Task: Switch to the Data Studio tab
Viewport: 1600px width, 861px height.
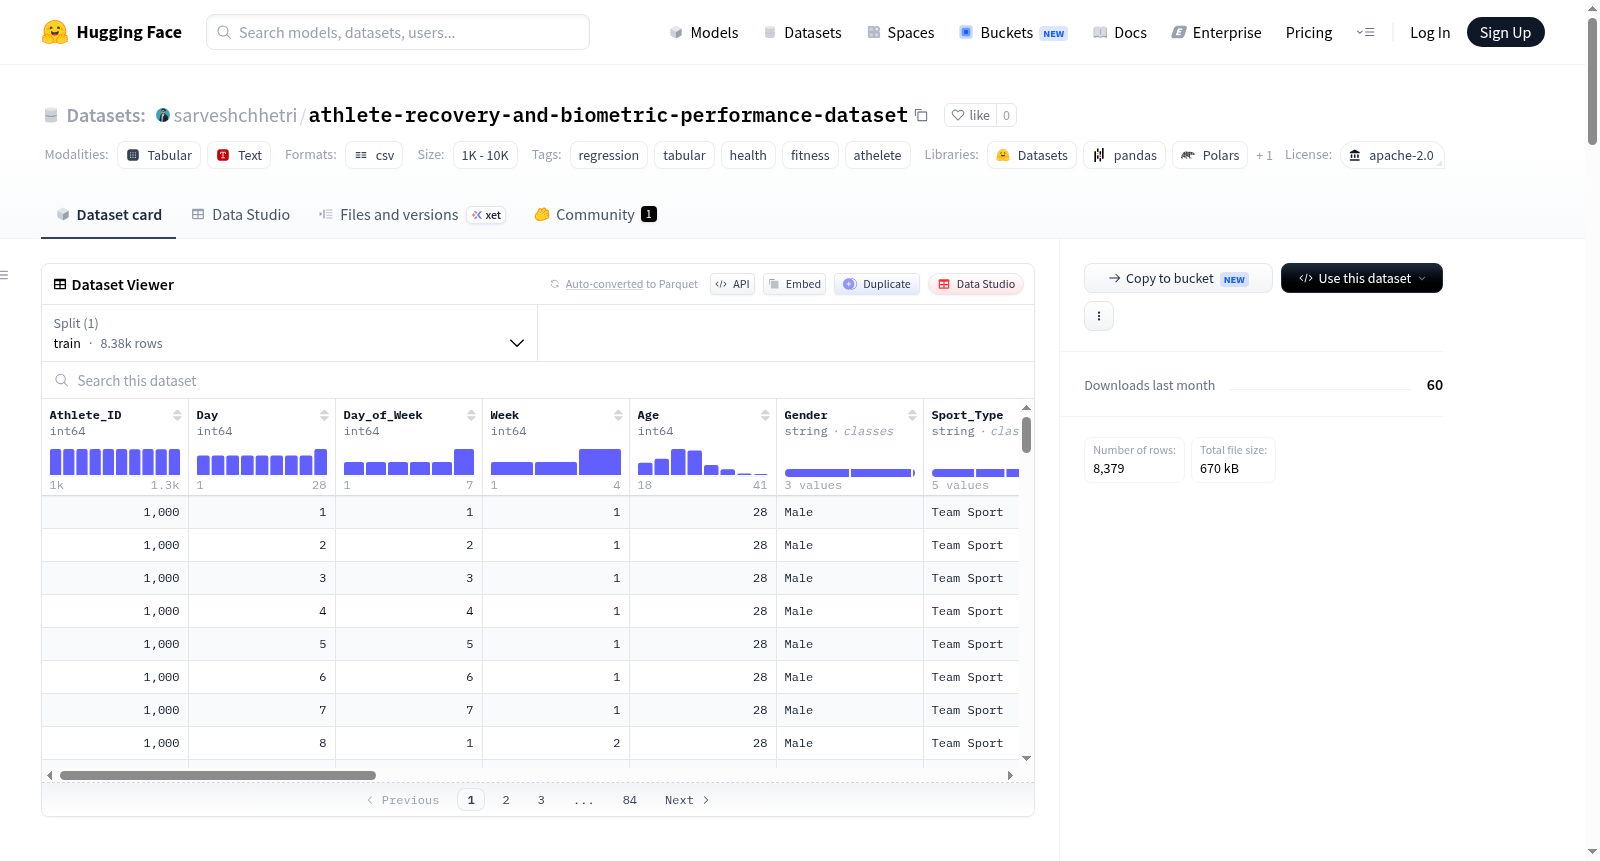Action: (241, 214)
